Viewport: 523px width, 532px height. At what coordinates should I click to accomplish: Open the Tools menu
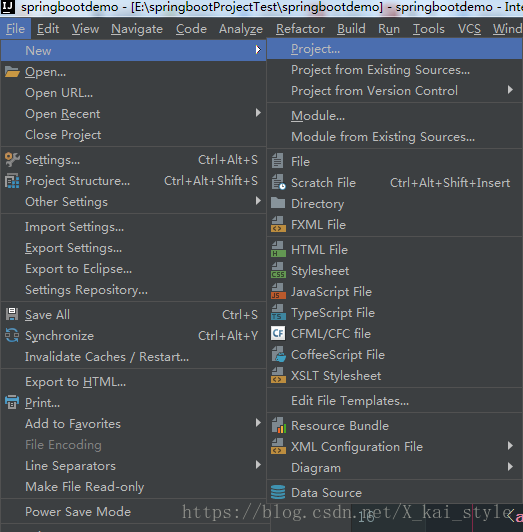pos(429,29)
